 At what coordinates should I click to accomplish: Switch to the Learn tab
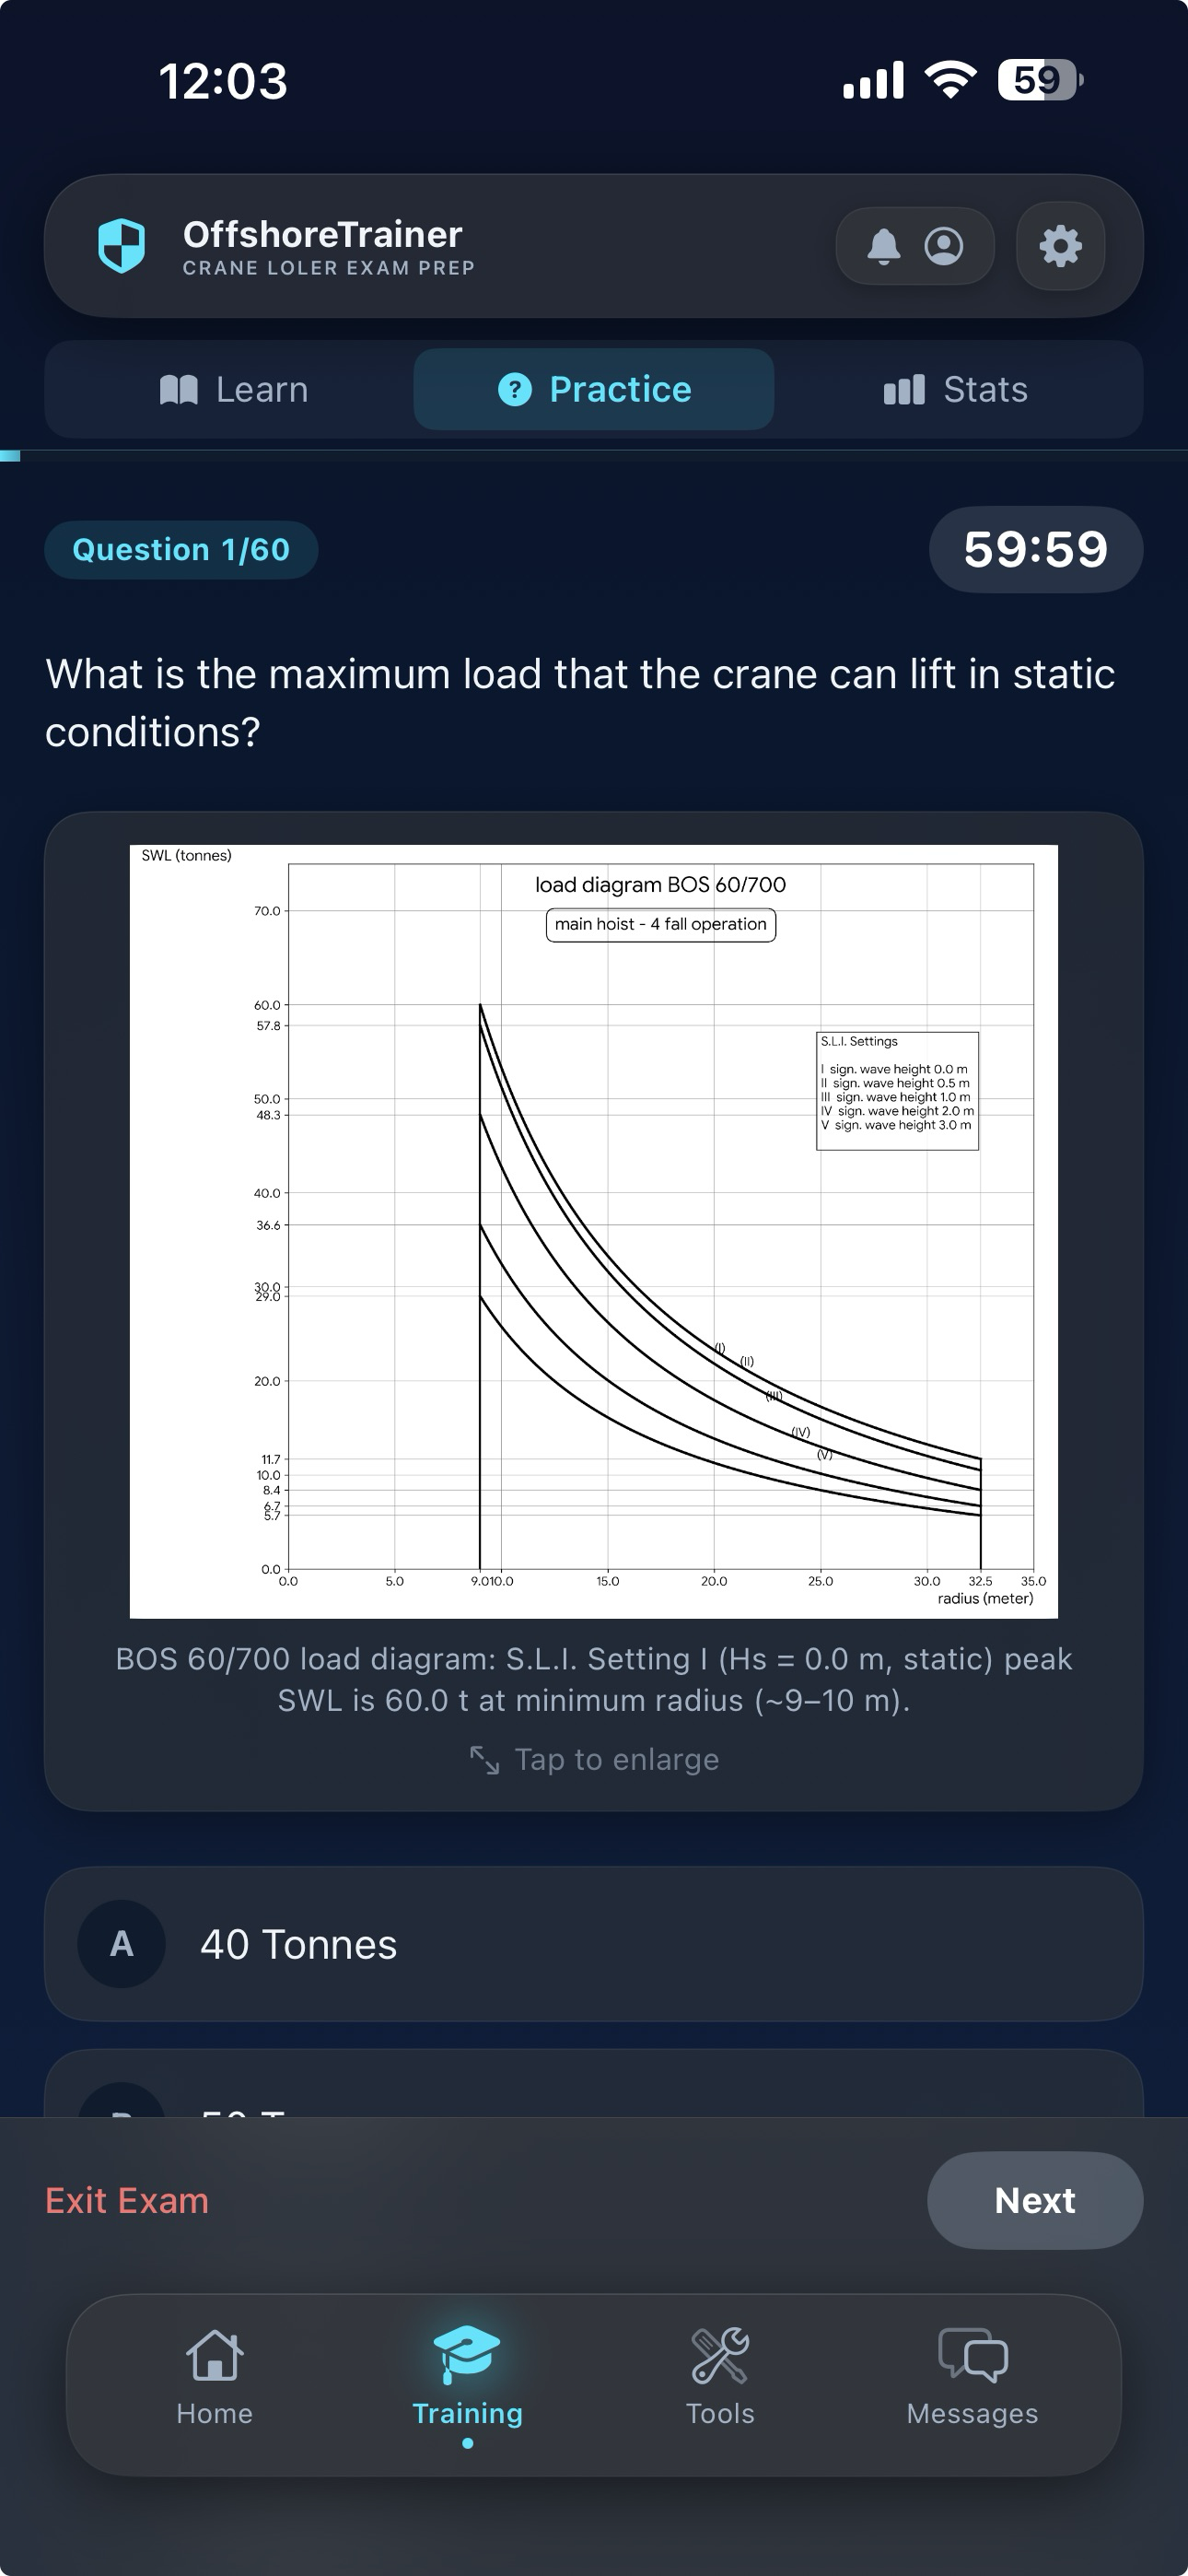pos(234,389)
